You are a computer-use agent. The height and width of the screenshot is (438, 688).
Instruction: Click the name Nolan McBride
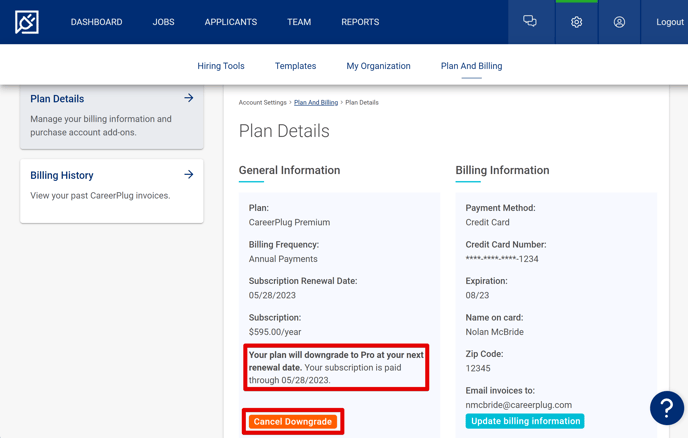tap(494, 332)
